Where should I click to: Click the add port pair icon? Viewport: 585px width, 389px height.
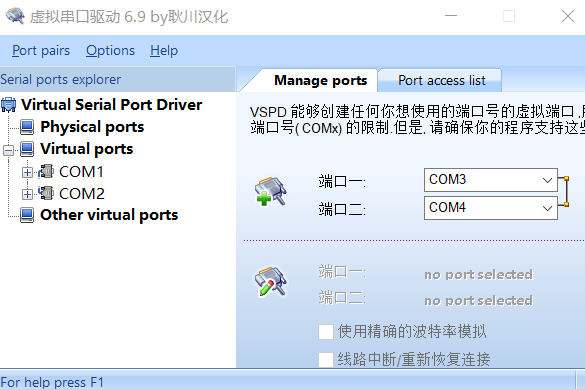(x=270, y=191)
